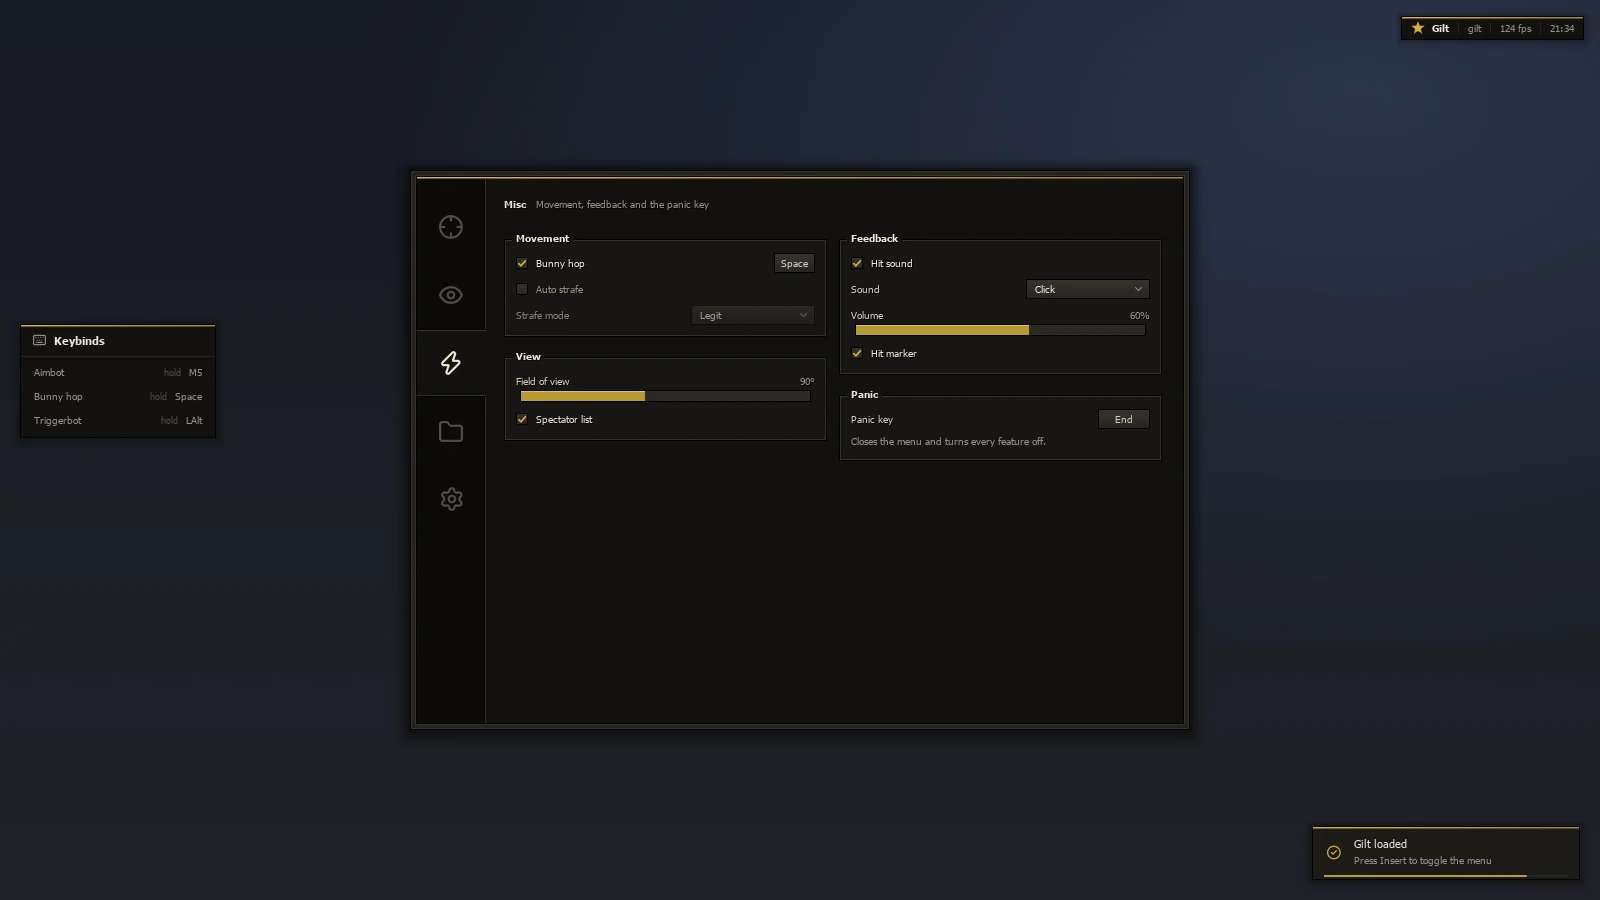This screenshot has width=1600, height=900.
Task: Click the gilt username in watermark
Action: click(x=1474, y=29)
